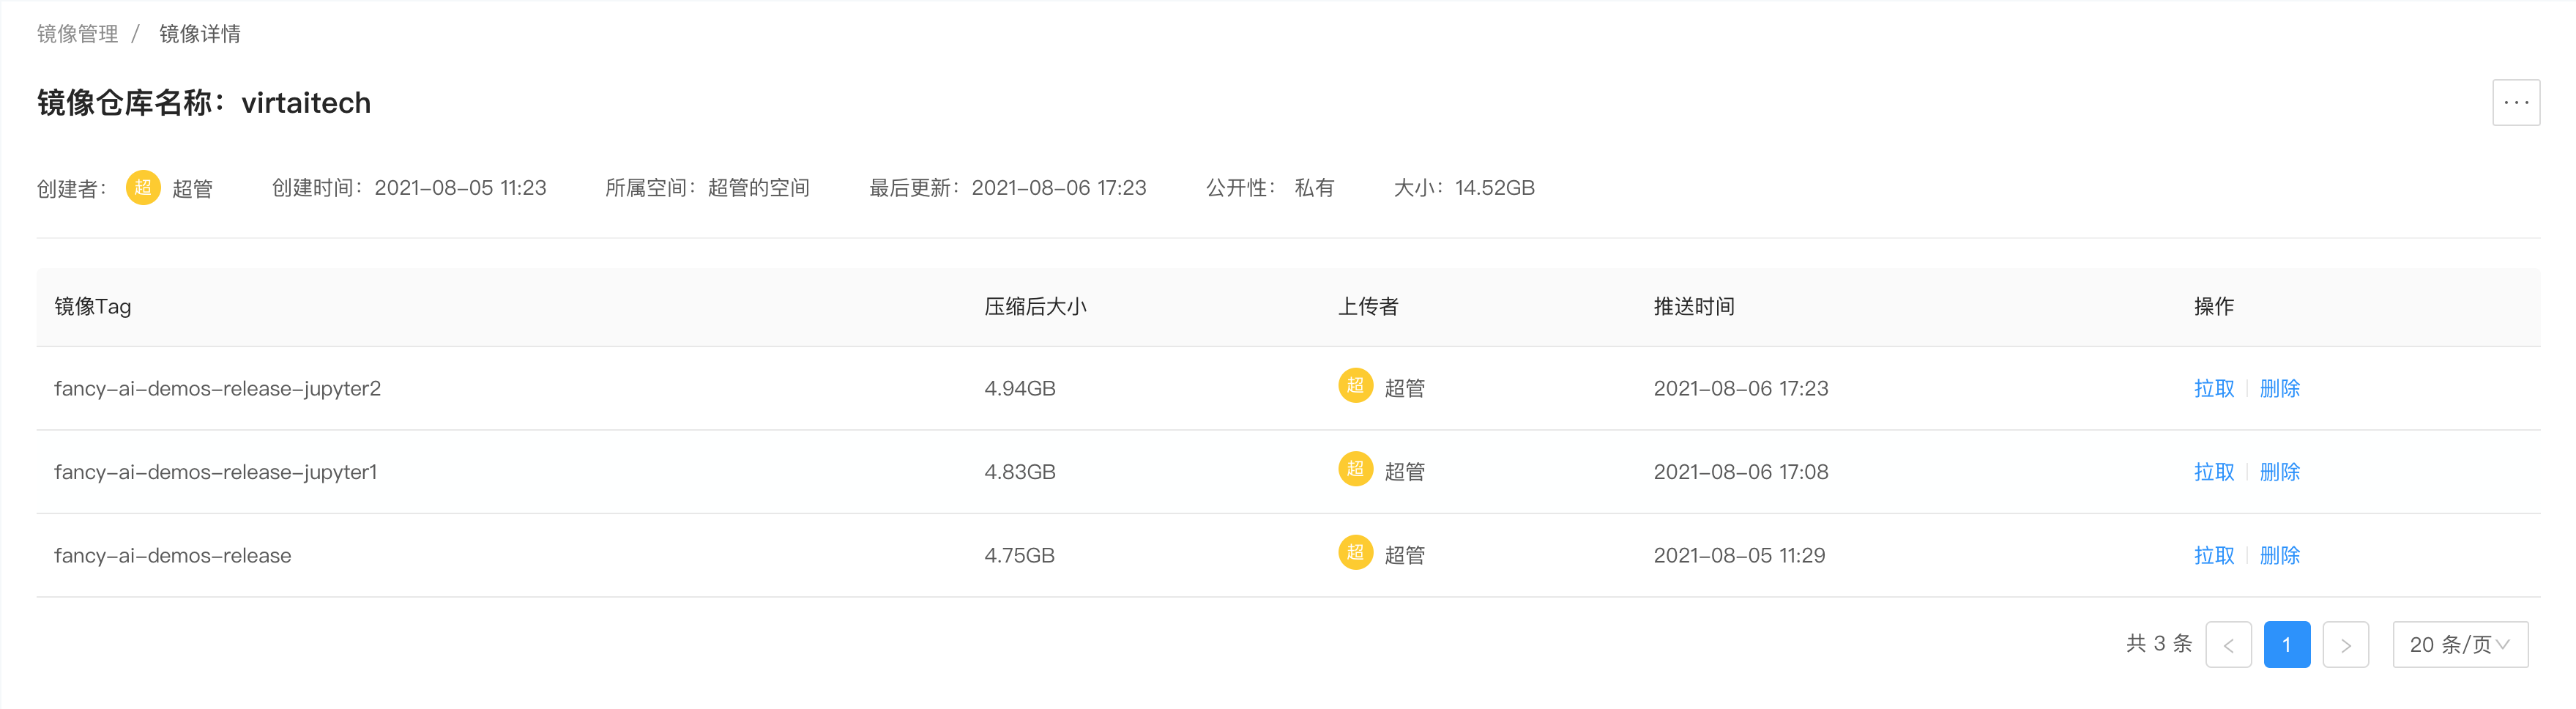This screenshot has width=2576, height=709.
Task: Click the 推送时间 column header
Action: coord(1693,306)
